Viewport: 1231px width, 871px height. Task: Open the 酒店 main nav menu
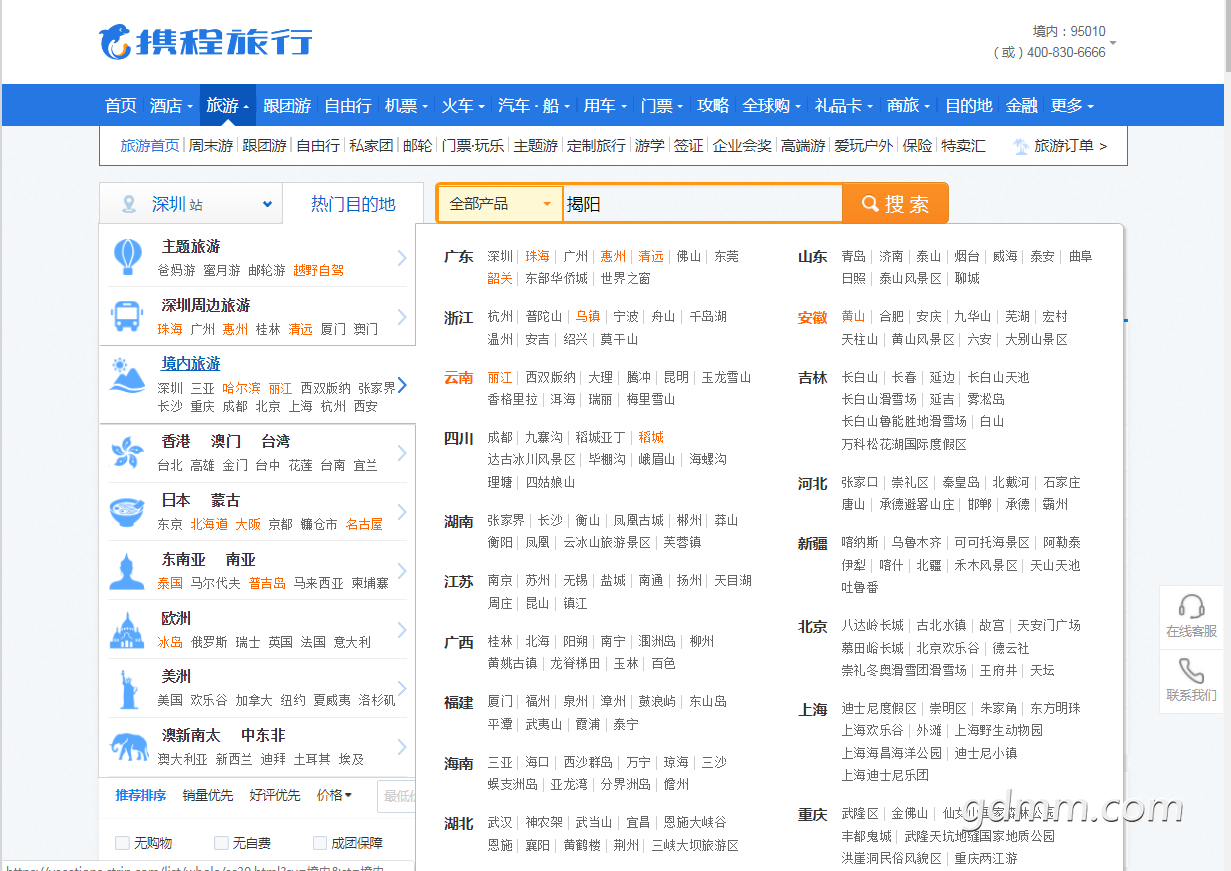[x=170, y=105]
